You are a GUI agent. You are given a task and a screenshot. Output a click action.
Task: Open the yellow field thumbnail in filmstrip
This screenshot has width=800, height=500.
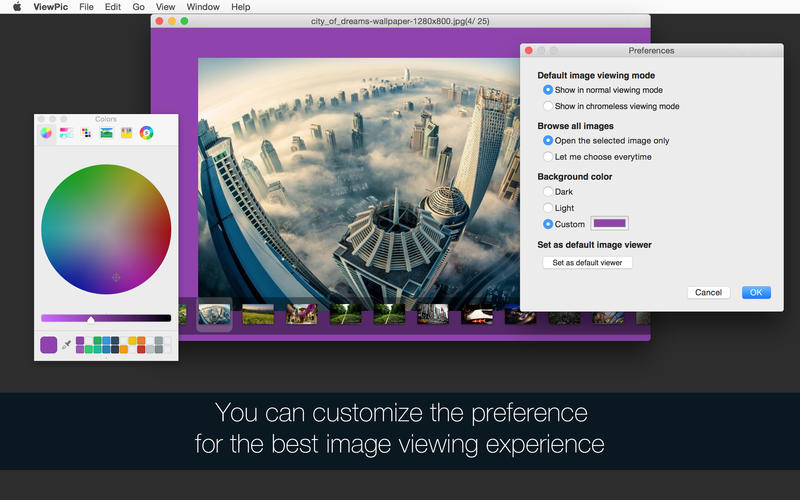[x=258, y=314]
